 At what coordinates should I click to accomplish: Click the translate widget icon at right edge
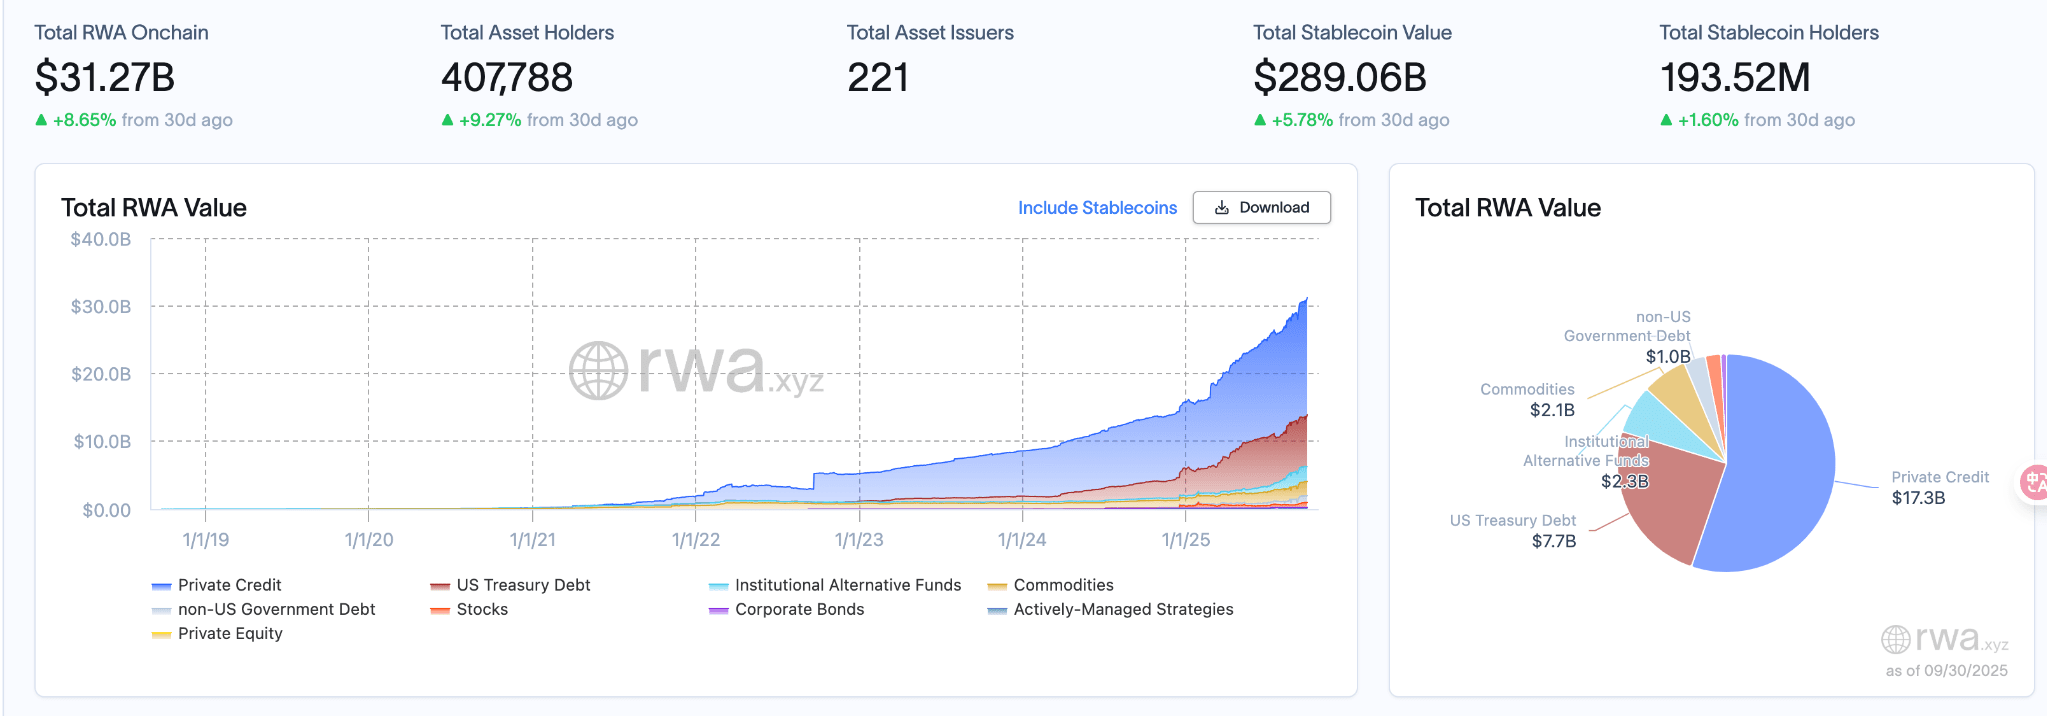(x=2034, y=483)
